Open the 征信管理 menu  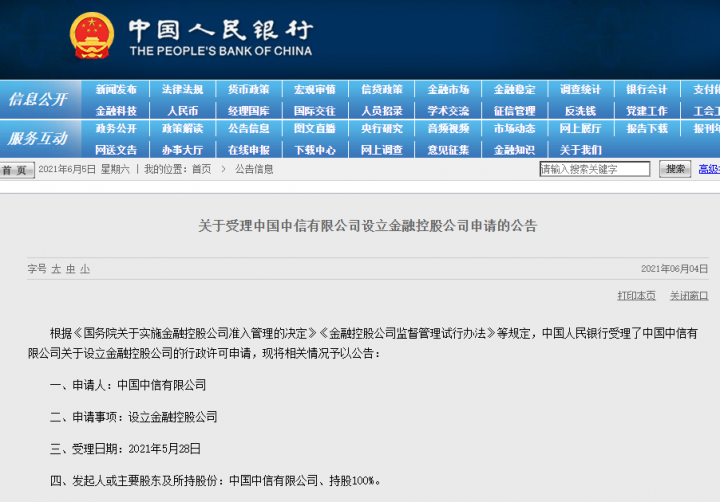click(514, 111)
